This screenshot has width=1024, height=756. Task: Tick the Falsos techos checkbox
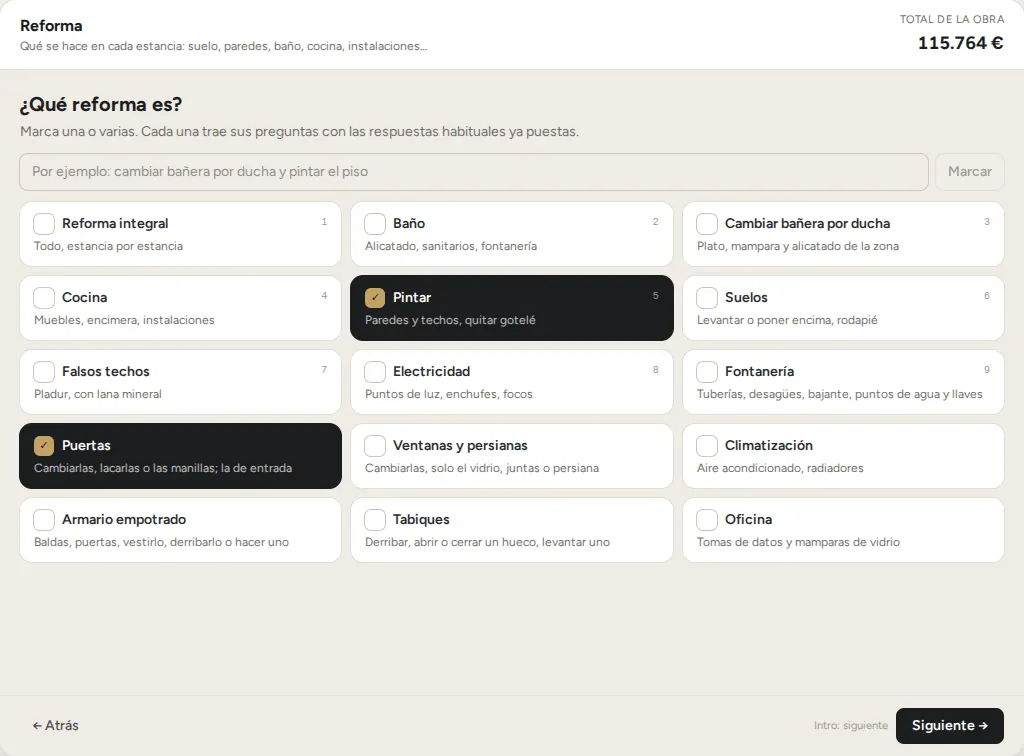click(44, 371)
